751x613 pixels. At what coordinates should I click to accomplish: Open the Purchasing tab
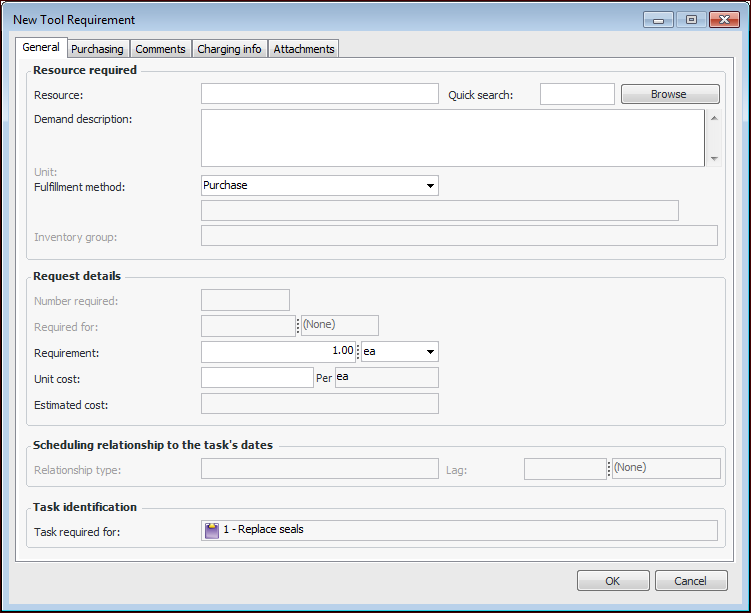pos(97,49)
